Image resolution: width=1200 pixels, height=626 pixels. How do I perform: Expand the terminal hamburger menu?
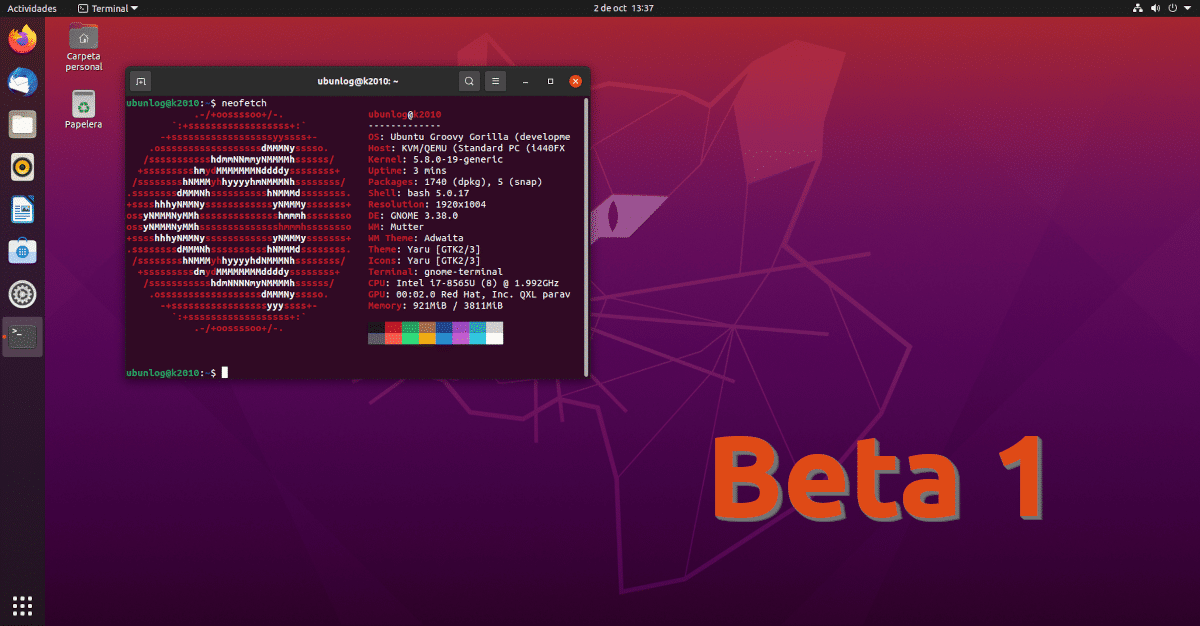coord(497,81)
